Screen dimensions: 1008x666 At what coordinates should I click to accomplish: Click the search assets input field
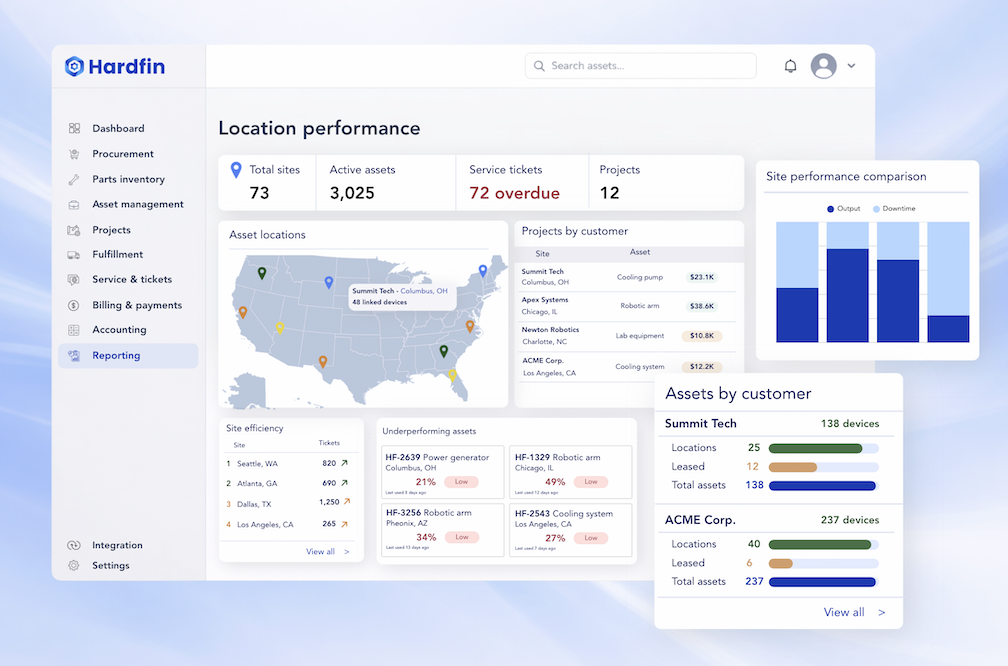click(x=640, y=65)
